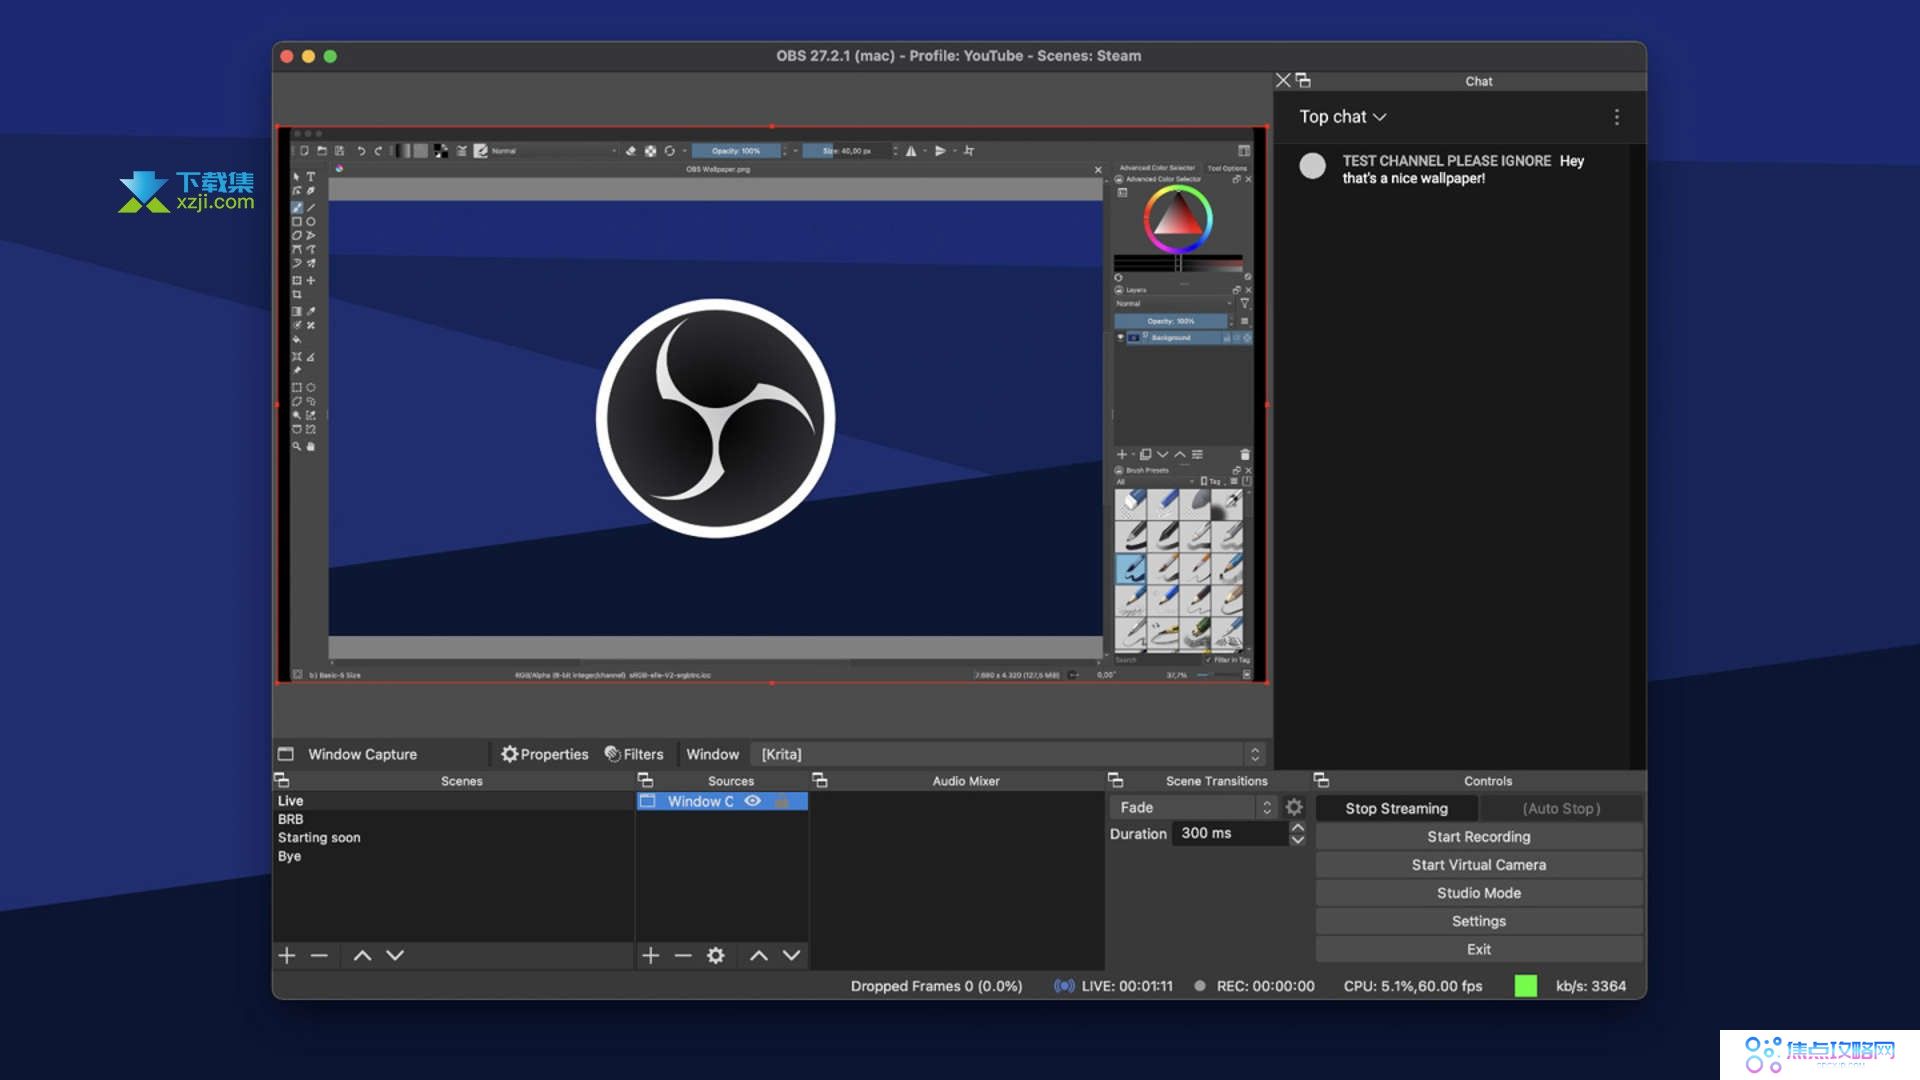Open transition settings with the gear icon
1920x1080 pixels.
tap(1294, 807)
